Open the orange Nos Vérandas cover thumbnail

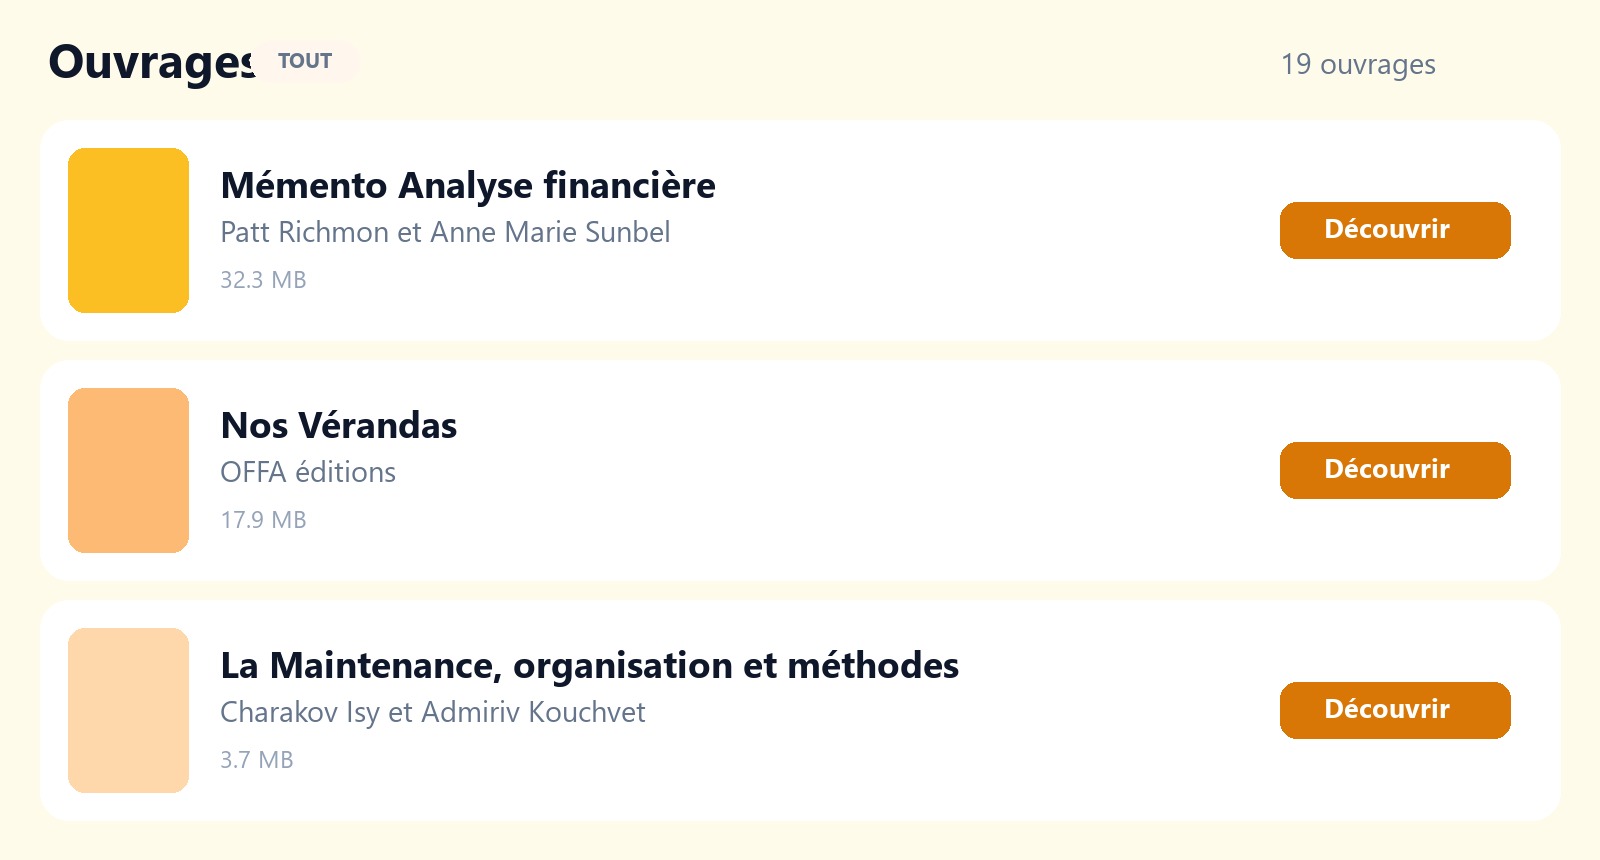128,470
